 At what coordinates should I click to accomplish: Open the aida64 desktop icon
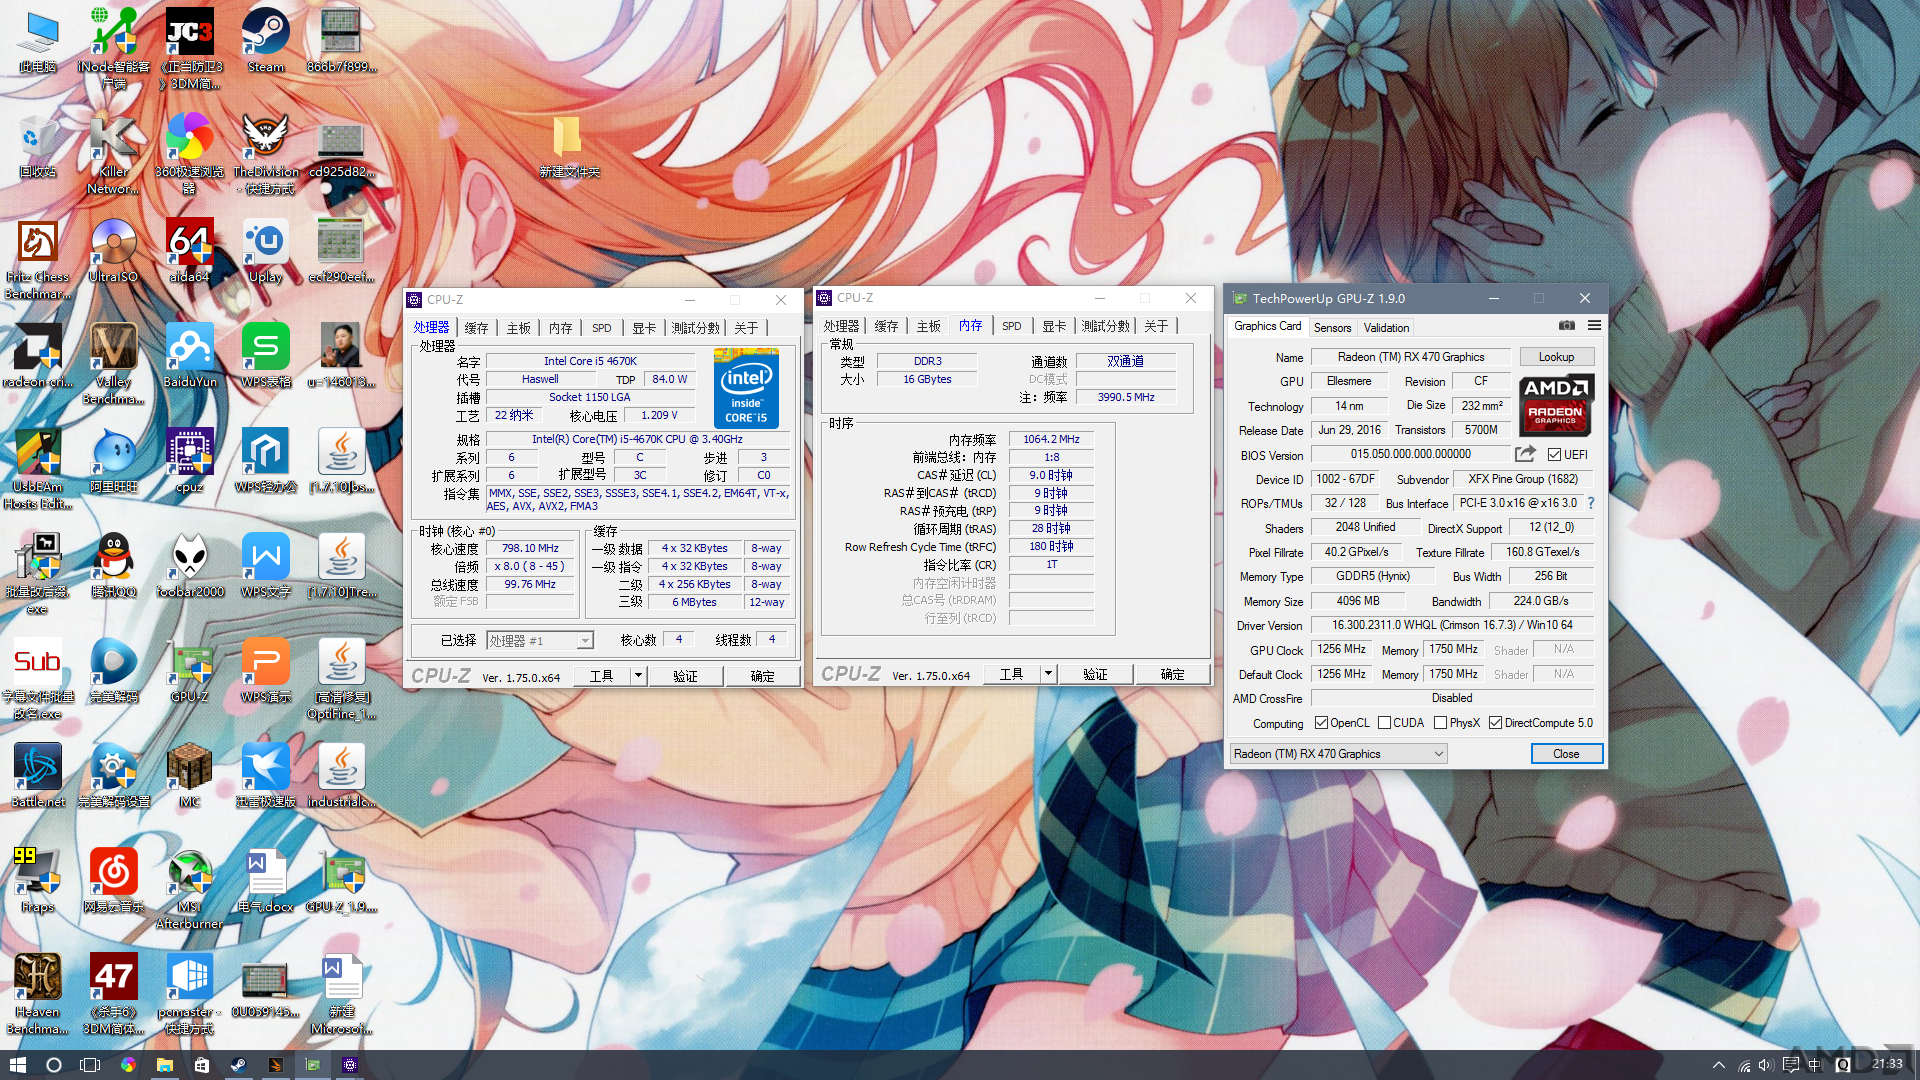pyautogui.click(x=189, y=250)
